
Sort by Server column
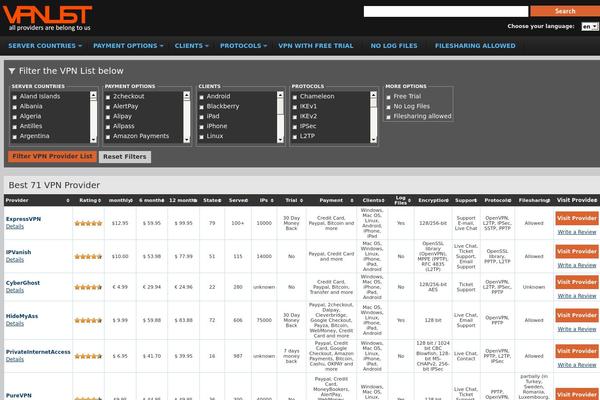coord(238,201)
